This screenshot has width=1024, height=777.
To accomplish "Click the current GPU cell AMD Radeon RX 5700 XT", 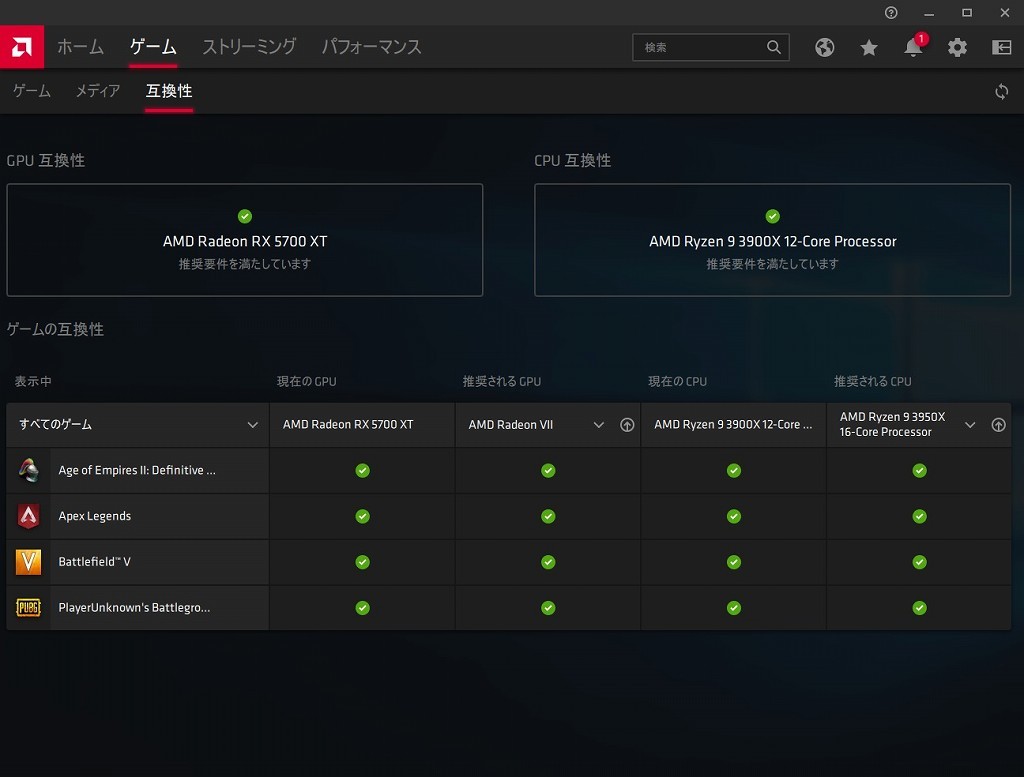I will pos(362,425).
